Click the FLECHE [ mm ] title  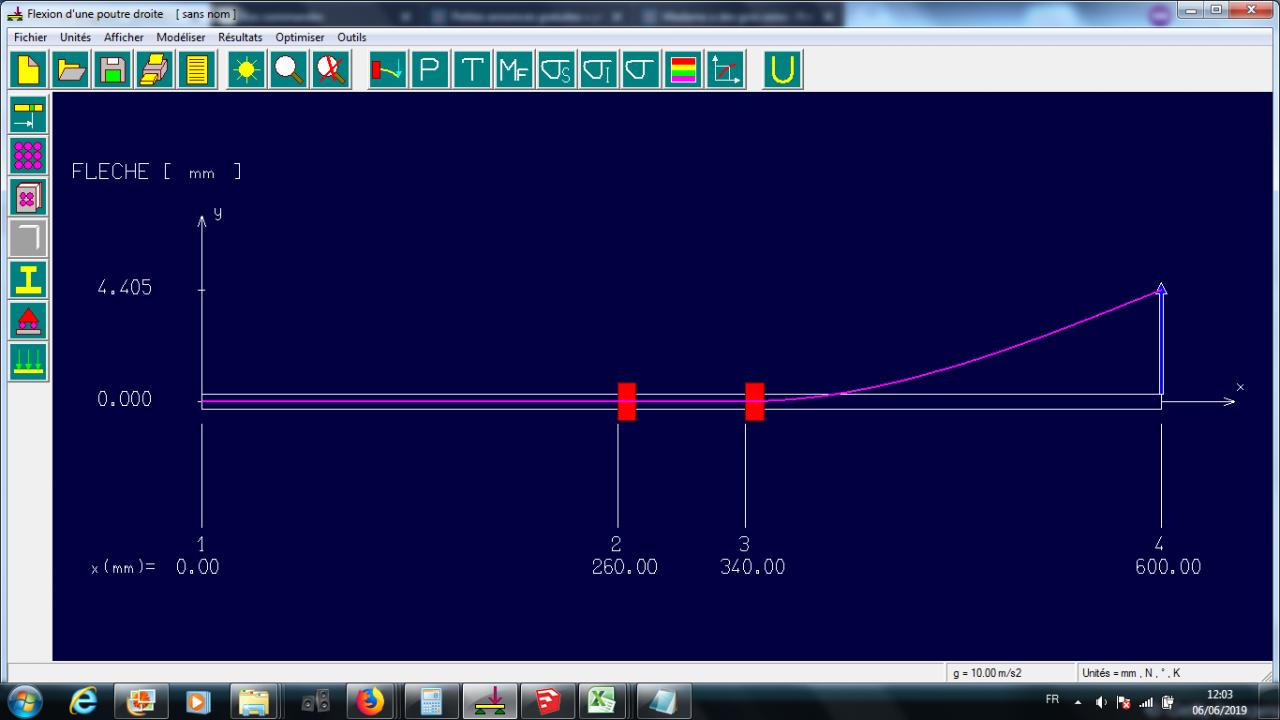tap(156, 172)
